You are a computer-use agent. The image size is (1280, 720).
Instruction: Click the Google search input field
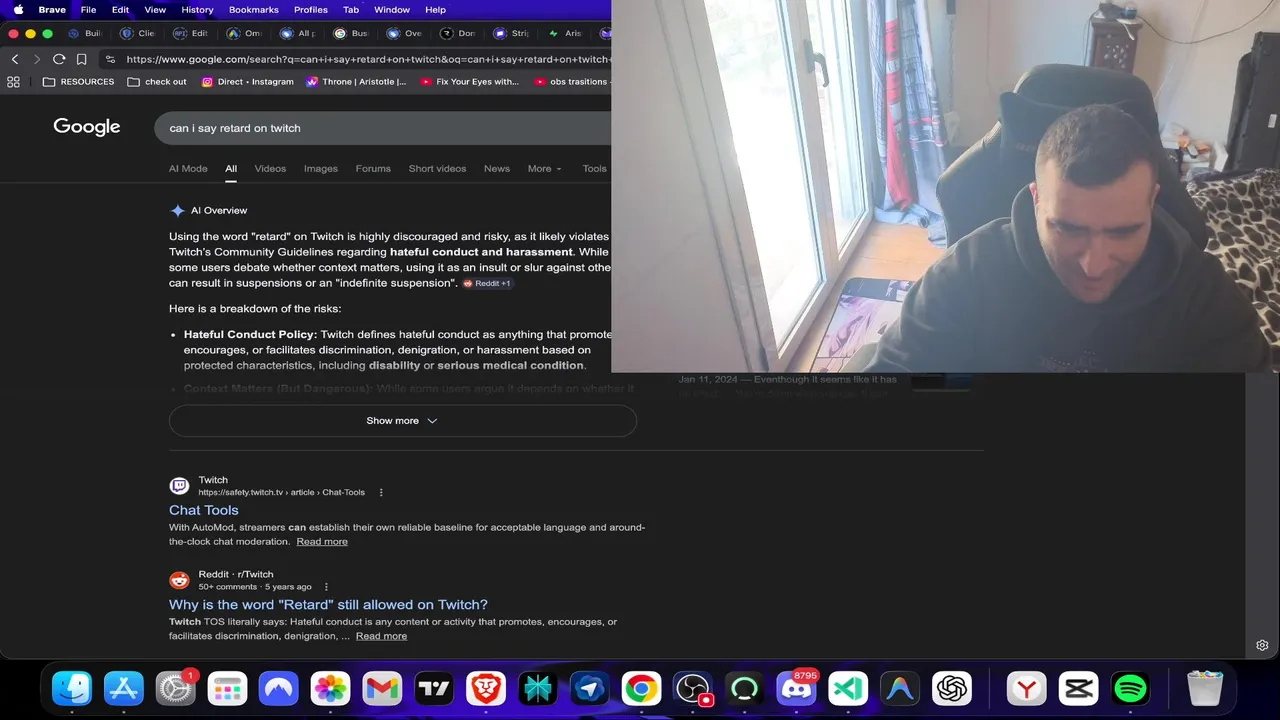(x=383, y=128)
